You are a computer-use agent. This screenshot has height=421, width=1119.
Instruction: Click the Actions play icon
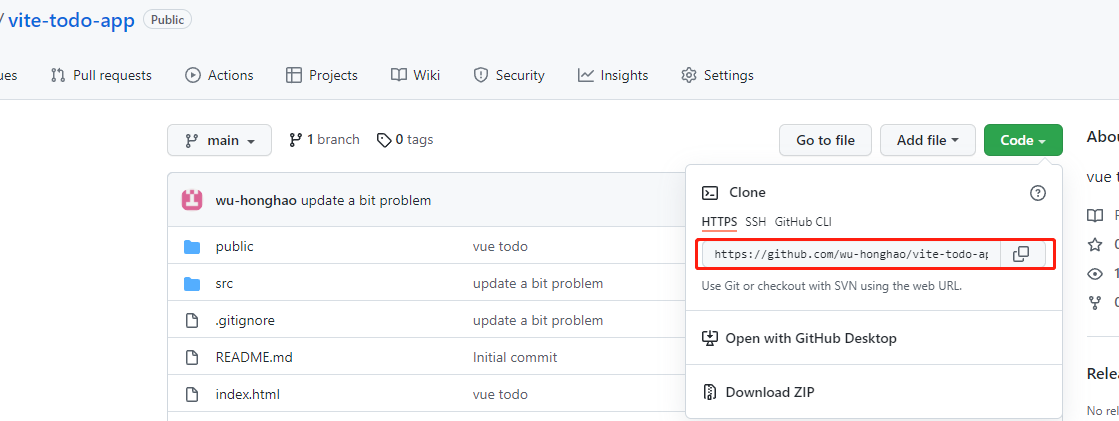coord(193,75)
